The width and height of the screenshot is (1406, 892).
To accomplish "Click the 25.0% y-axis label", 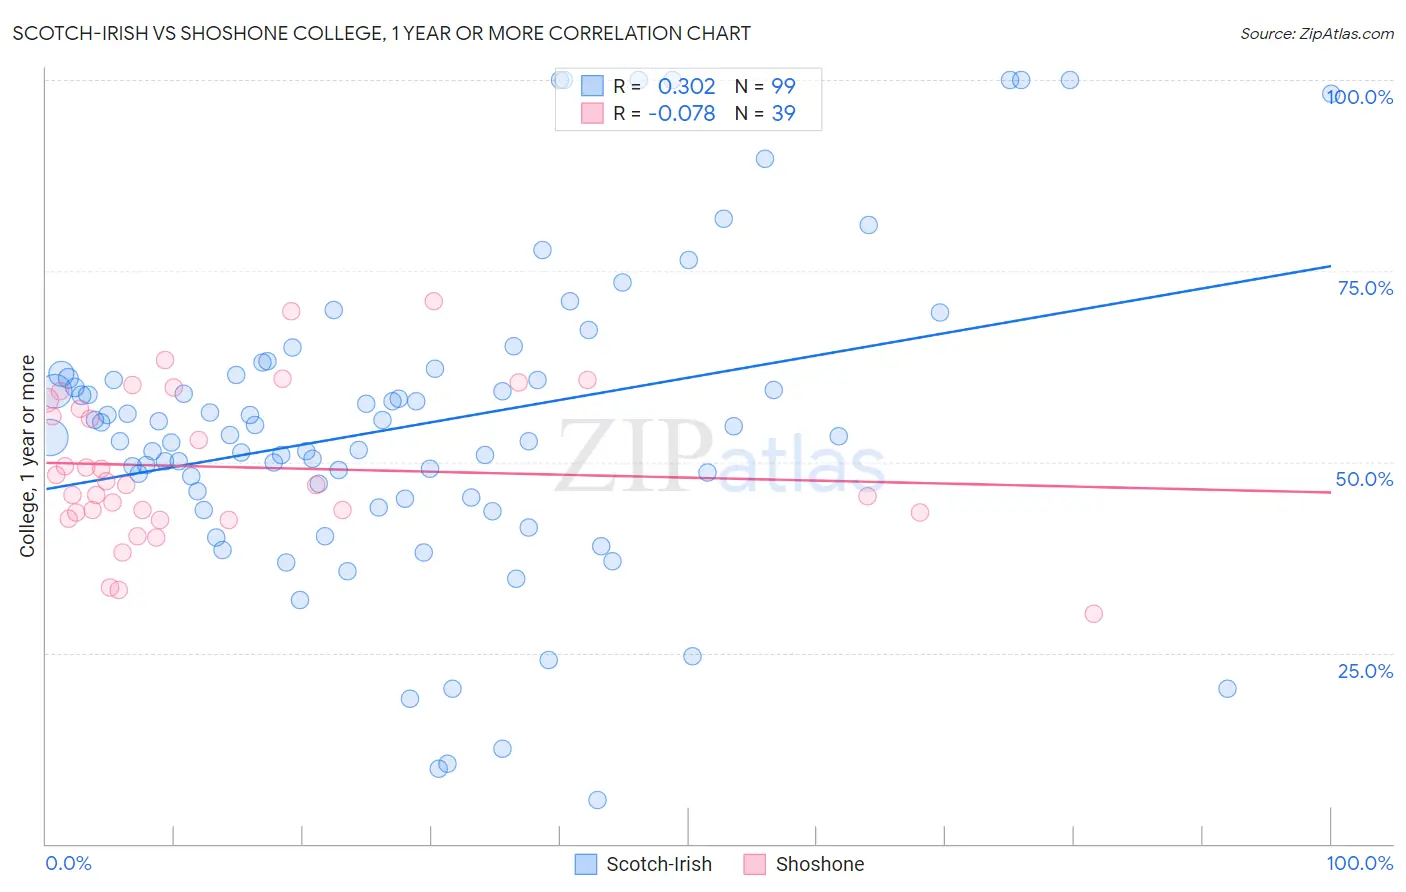I will [x=1365, y=671].
